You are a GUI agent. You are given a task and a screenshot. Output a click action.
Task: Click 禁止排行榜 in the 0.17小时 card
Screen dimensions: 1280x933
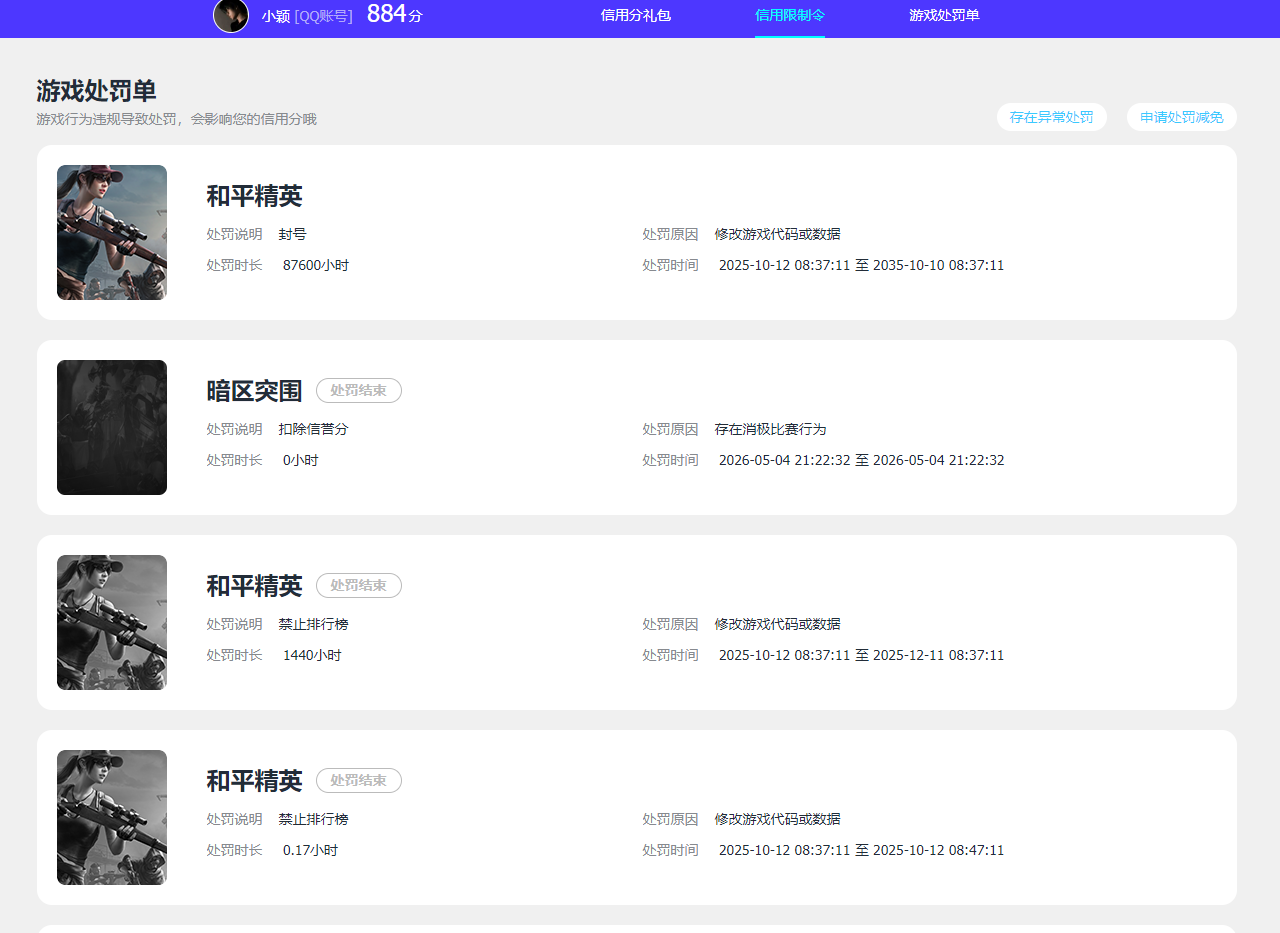pos(314,819)
